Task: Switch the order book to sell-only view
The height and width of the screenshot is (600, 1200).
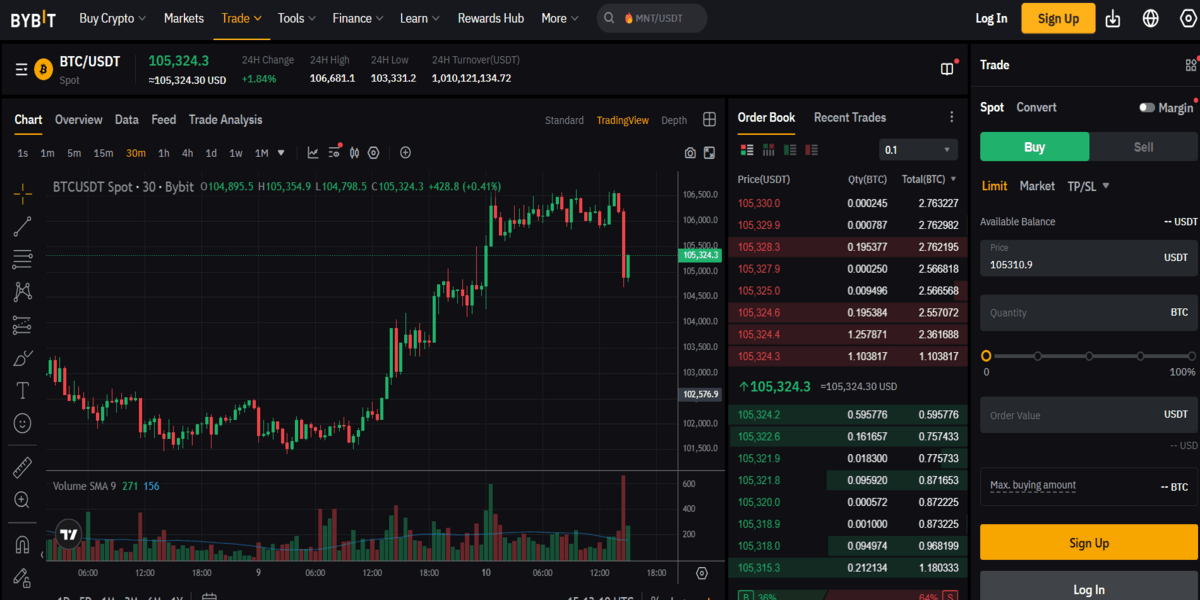Action: (811, 150)
